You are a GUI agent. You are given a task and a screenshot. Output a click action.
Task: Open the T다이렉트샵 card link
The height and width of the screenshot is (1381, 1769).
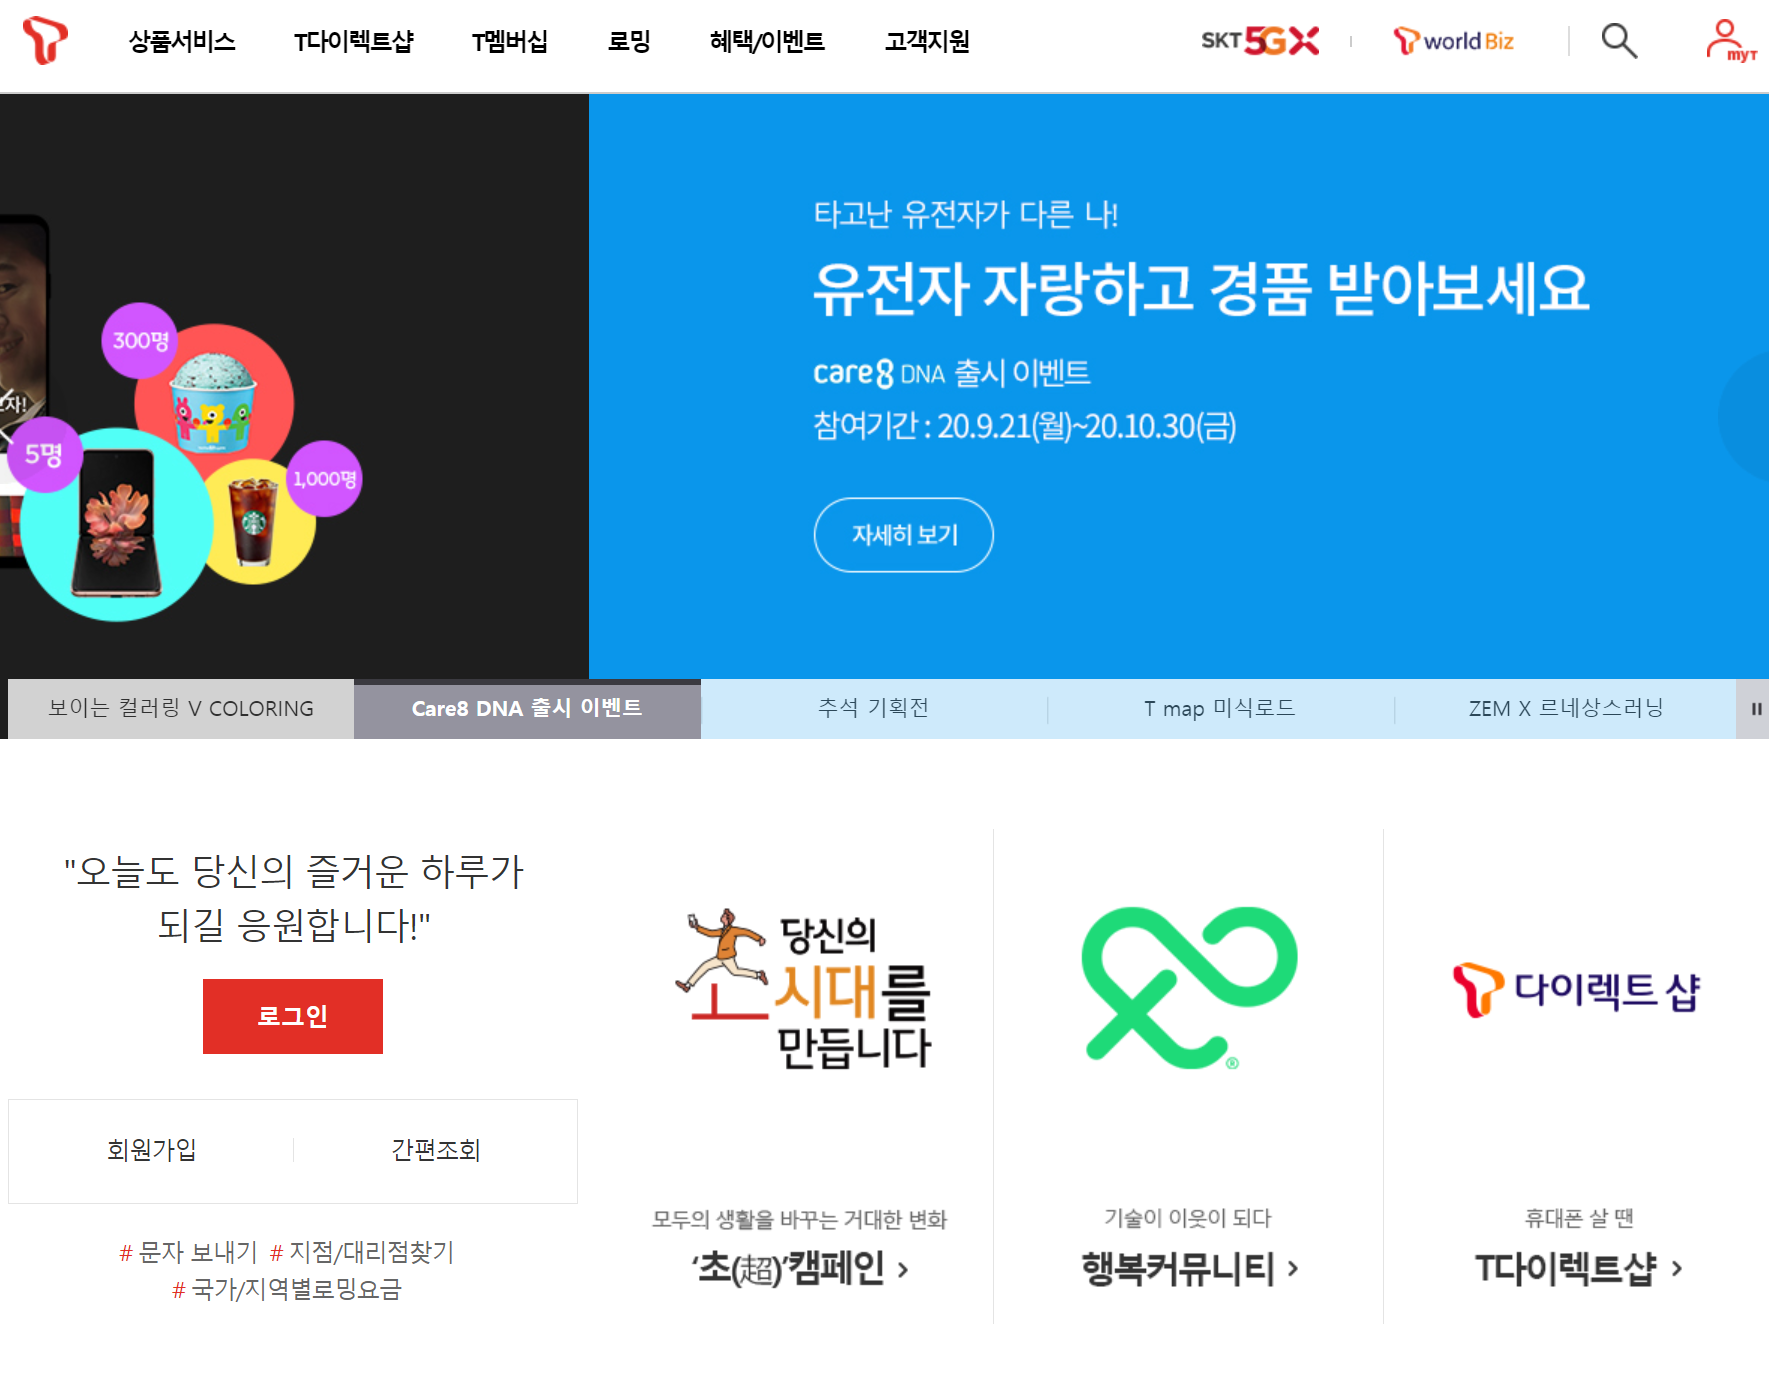[1578, 1268]
